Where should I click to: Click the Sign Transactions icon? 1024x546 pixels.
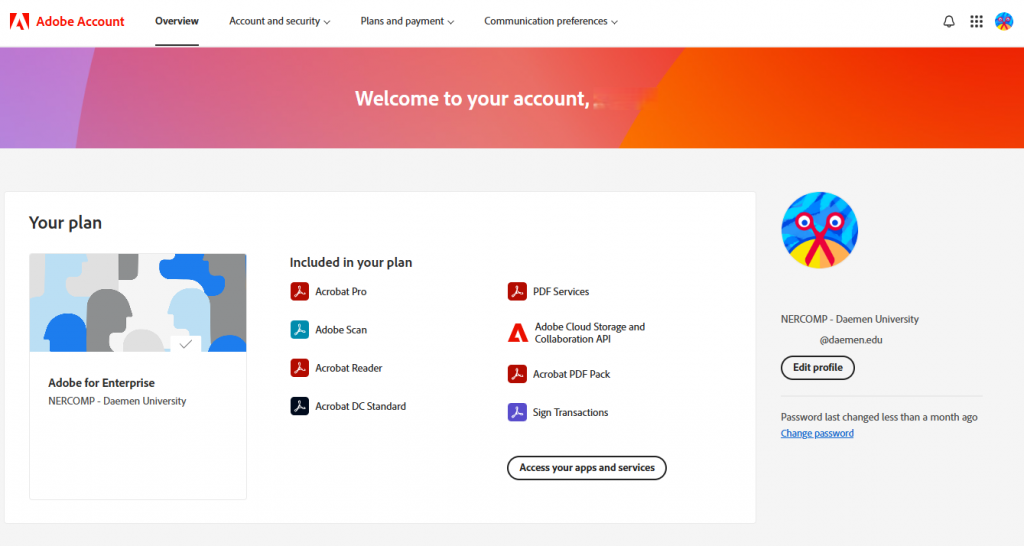tap(517, 412)
